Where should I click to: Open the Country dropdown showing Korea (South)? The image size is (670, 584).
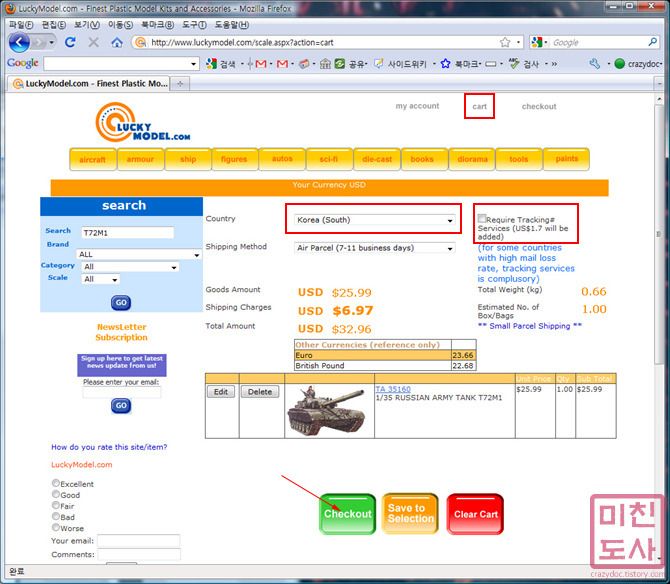tap(374, 220)
